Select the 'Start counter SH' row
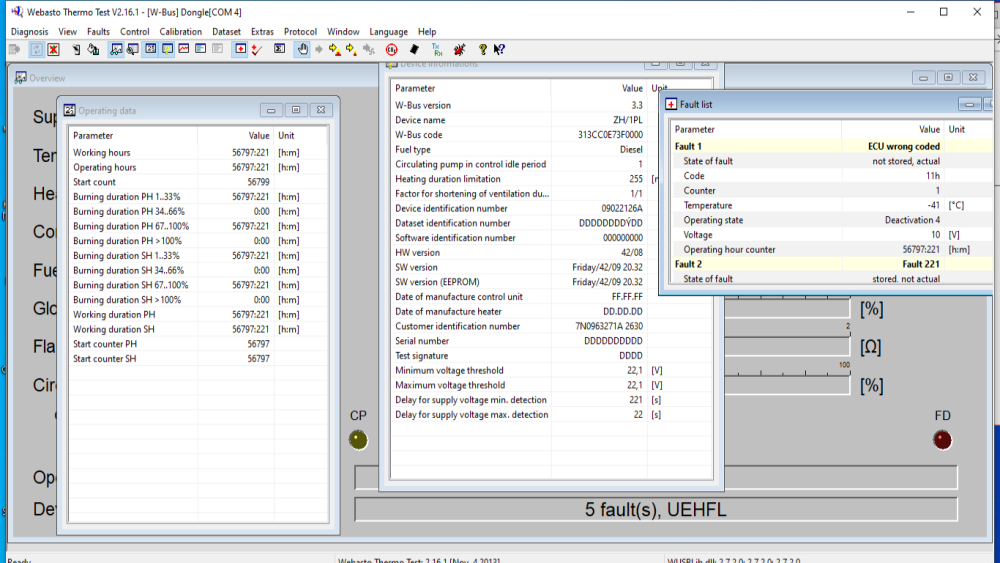1000x563 pixels. 198,358
